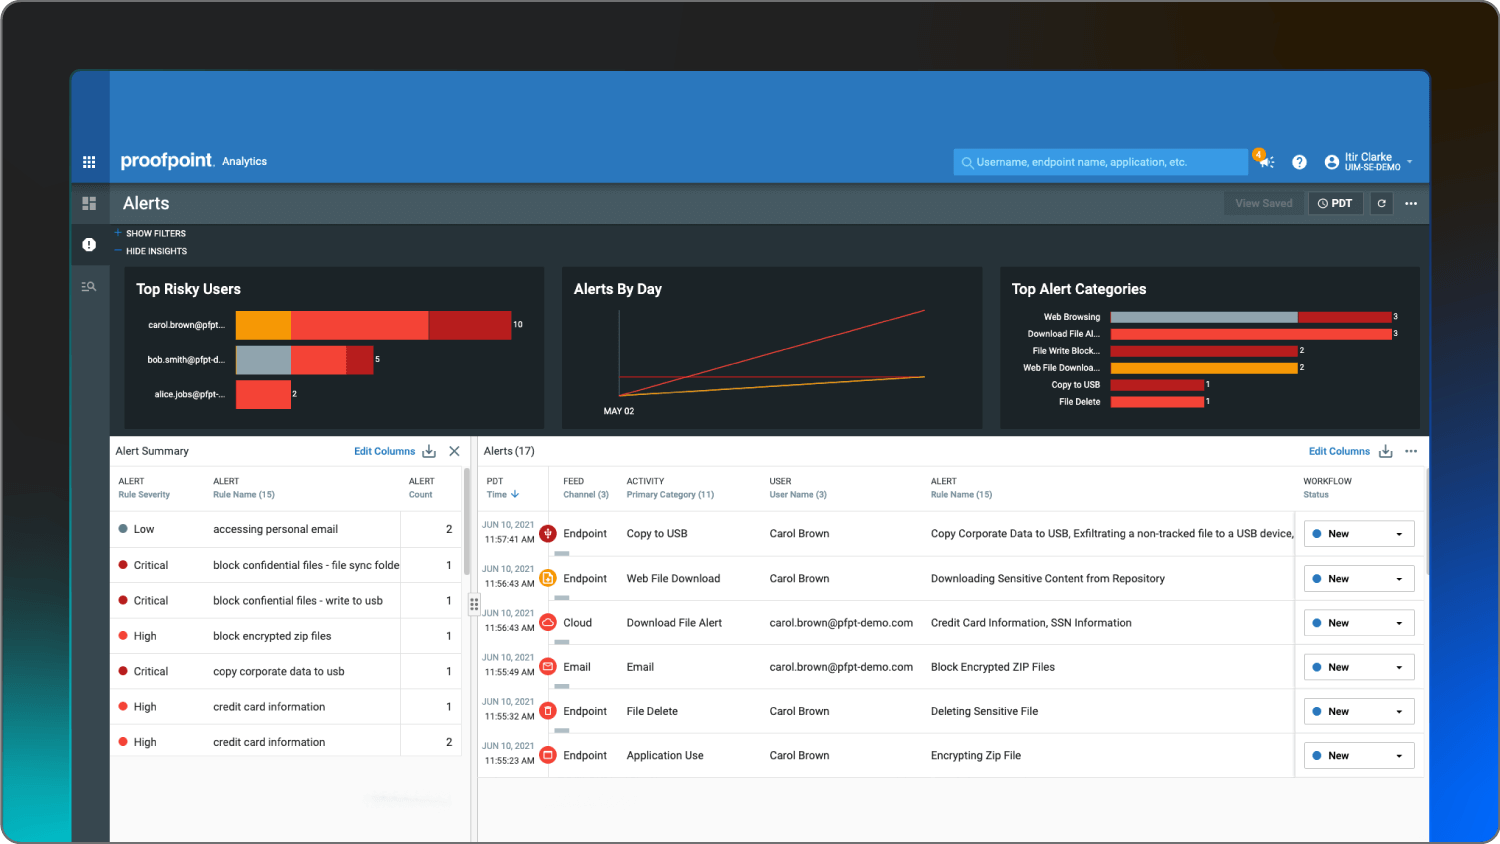Hide insights expander
The height and width of the screenshot is (844, 1500).
(x=150, y=251)
